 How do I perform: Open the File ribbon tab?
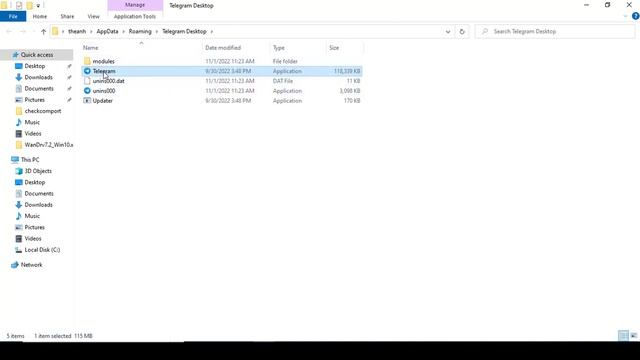coord(13,16)
